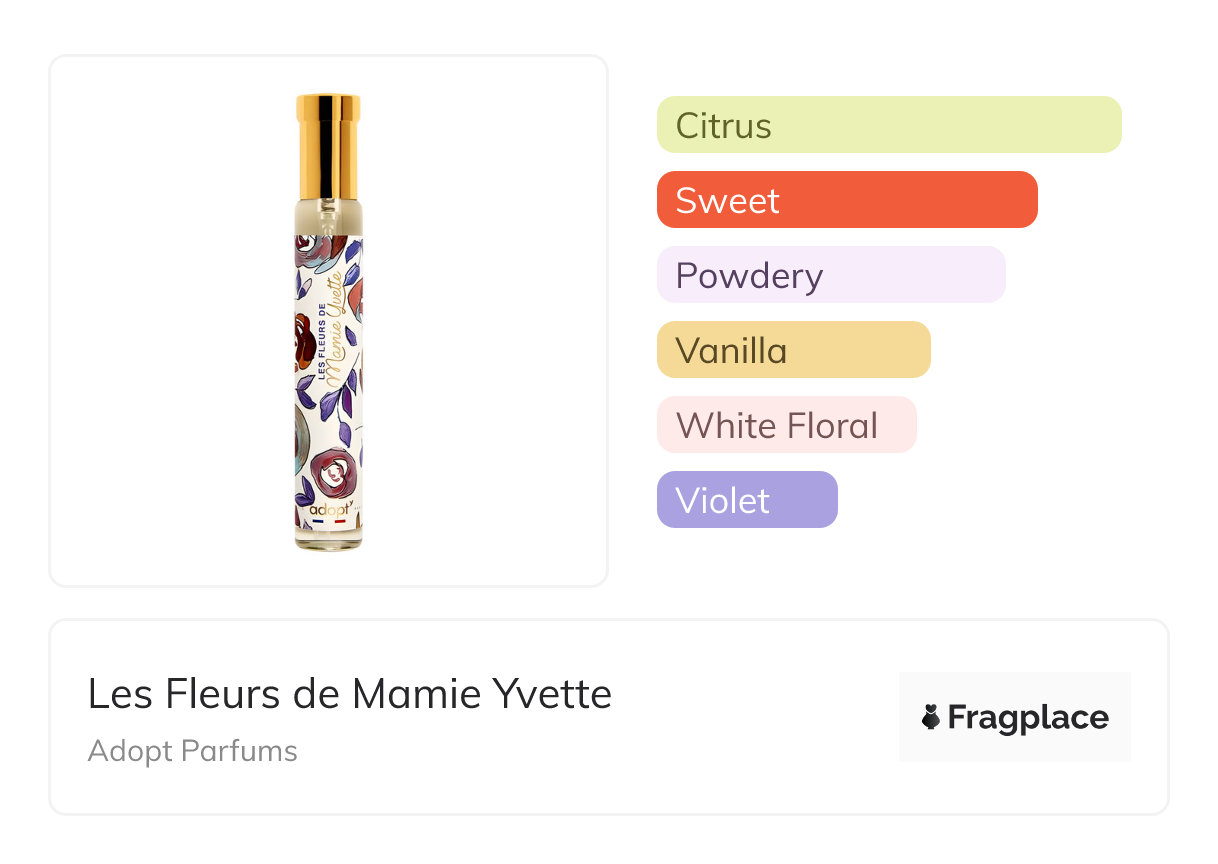
Task: Select the purple Violet accord bar
Action: [746, 500]
